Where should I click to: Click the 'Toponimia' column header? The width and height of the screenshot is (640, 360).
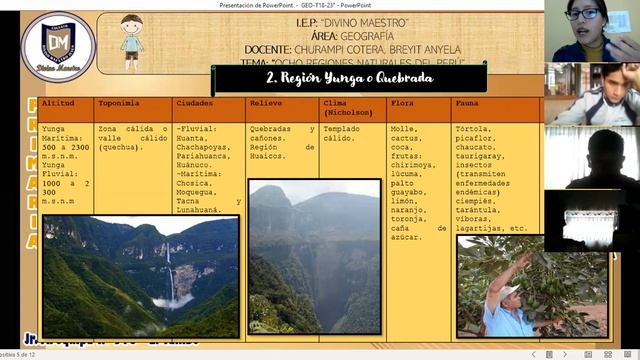click(x=133, y=109)
